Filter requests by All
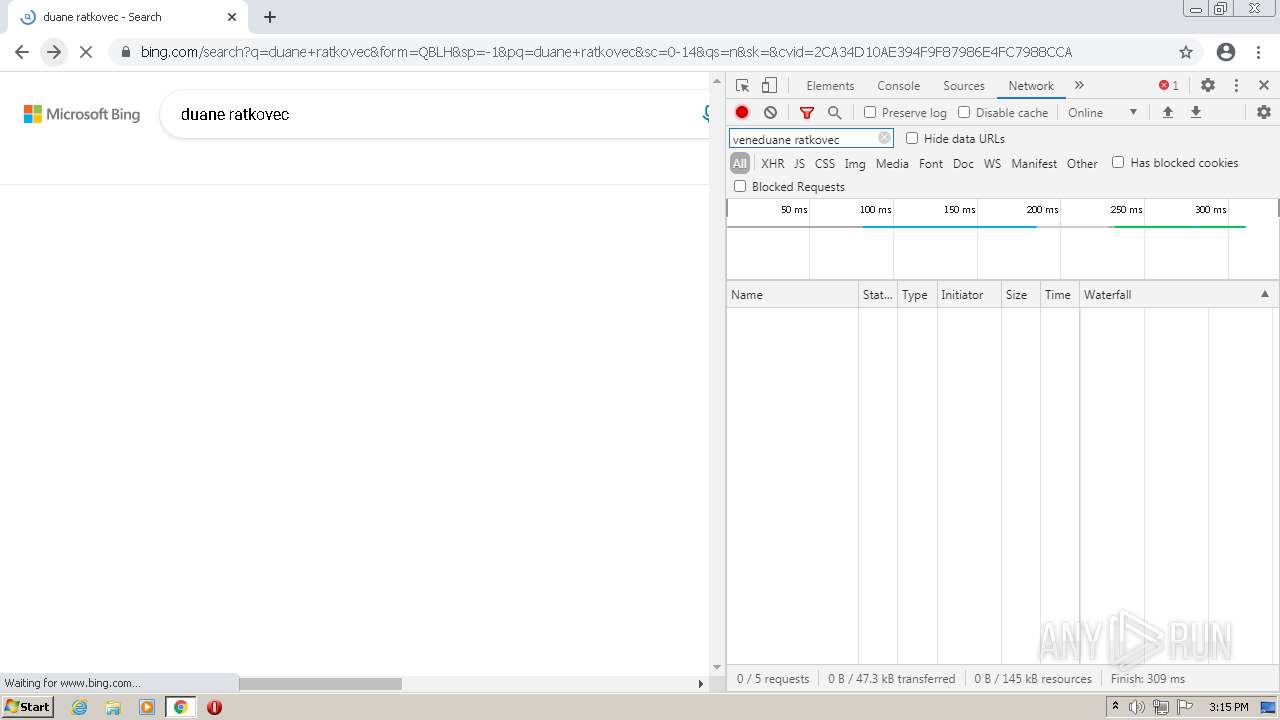Image resolution: width=1280 pixels, height=720 pixels. pyautogui.click(x=740, y=163)
